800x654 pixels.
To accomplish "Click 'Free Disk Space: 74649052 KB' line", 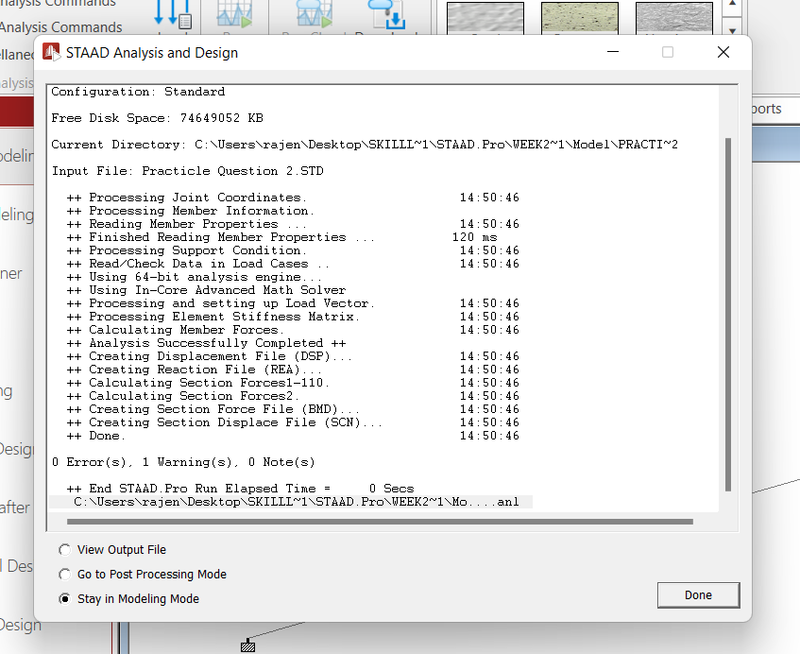I will tap(157, 118).
